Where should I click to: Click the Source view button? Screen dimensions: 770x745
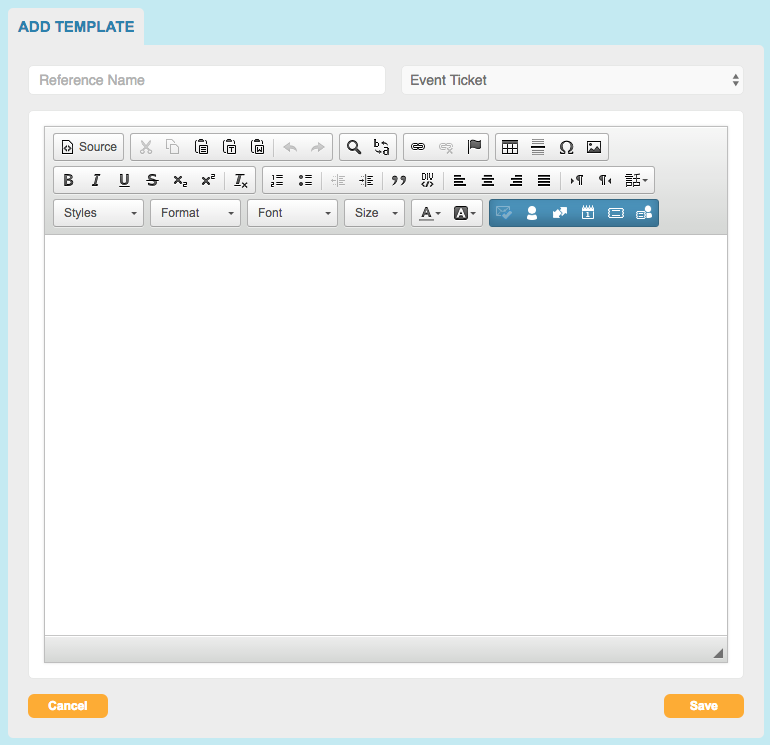(89, 147)
